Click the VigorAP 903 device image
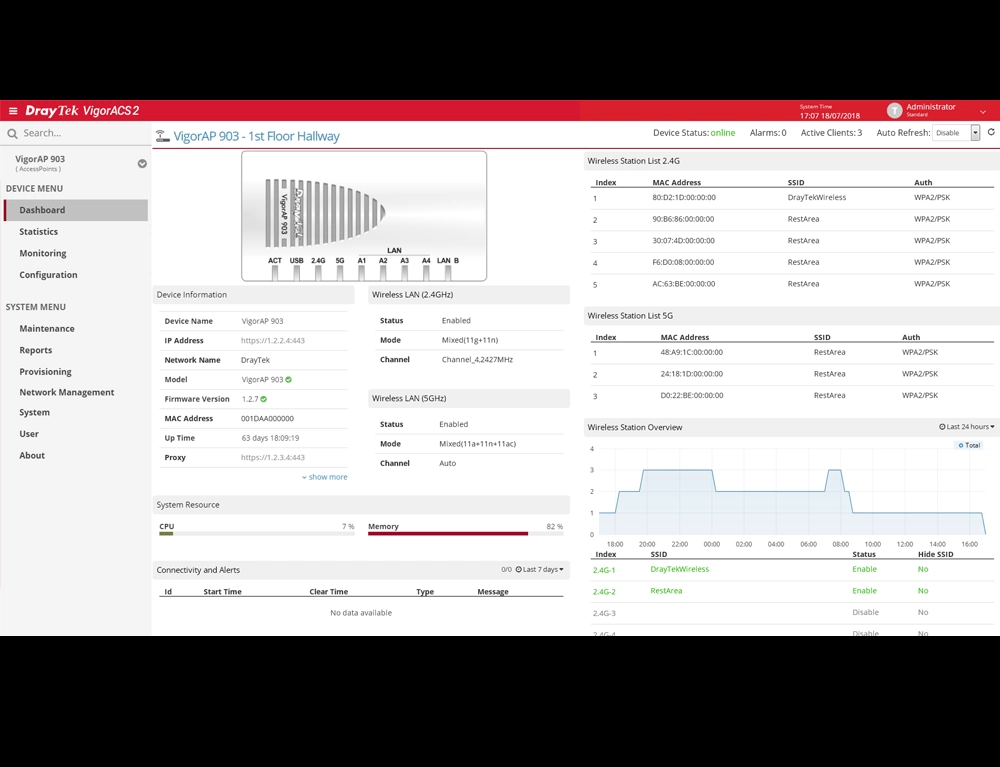The width and height of the screenshot is (1000, 767). click(364, 216)
